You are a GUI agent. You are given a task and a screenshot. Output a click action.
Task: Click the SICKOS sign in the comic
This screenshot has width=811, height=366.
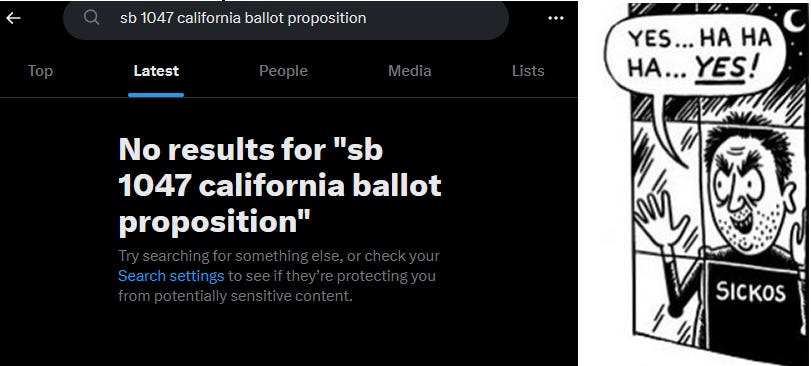(x=750, y=293)
